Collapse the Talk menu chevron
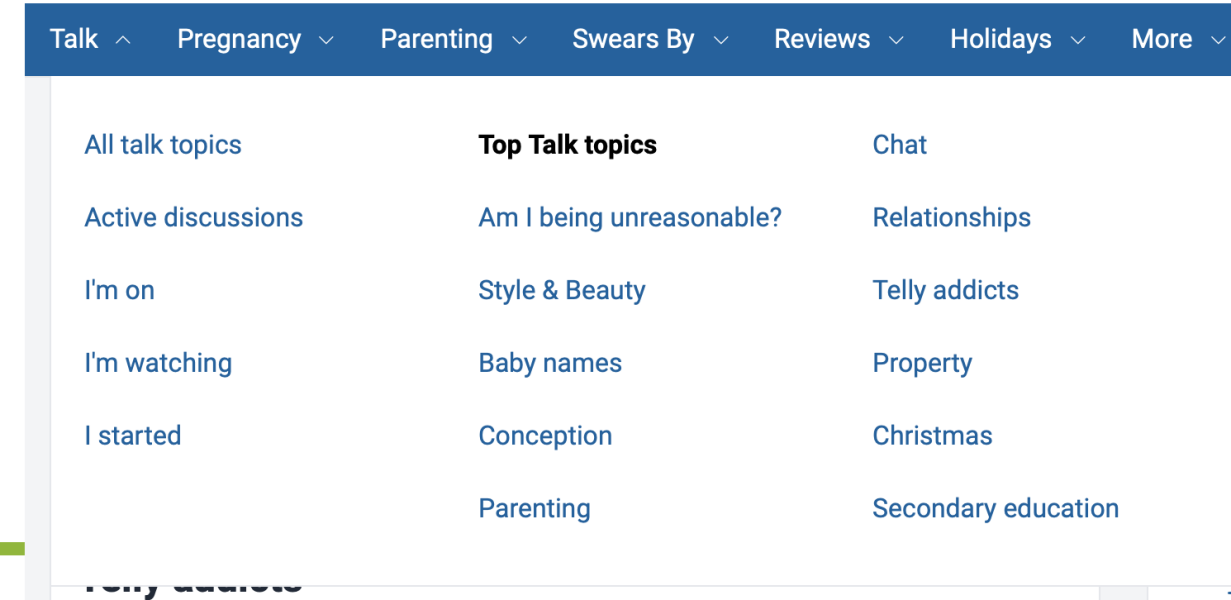Image resolution: width=1231 pixels, height=600 pixels. coord(123,40)
